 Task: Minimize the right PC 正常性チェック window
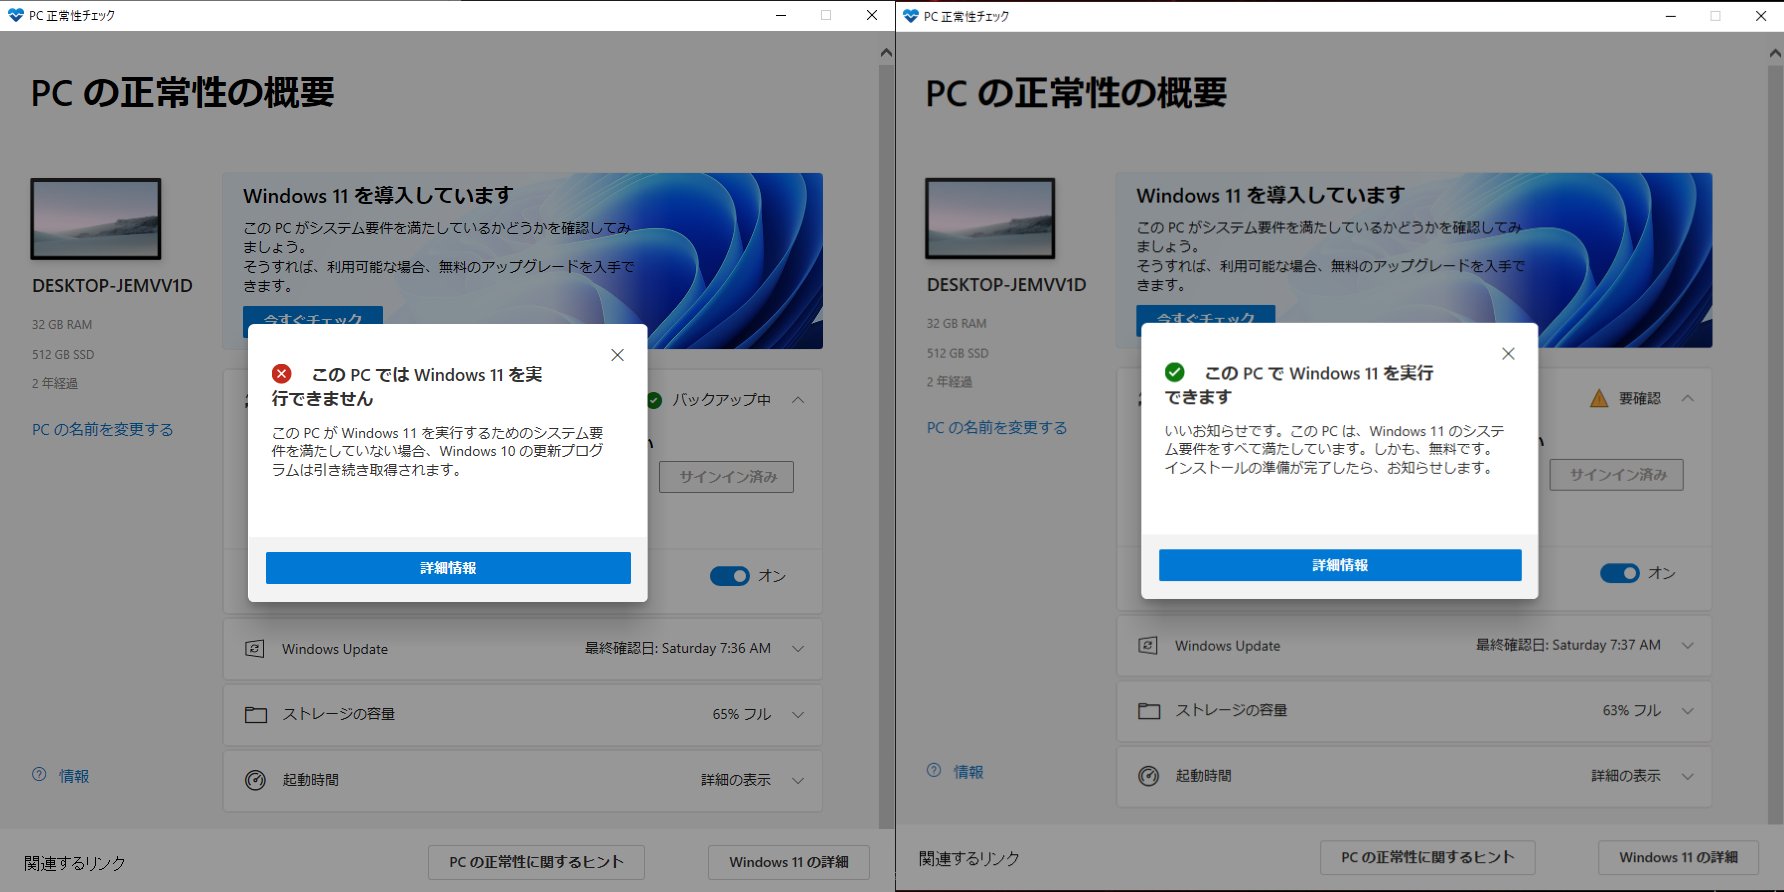tap(1671, 16)
